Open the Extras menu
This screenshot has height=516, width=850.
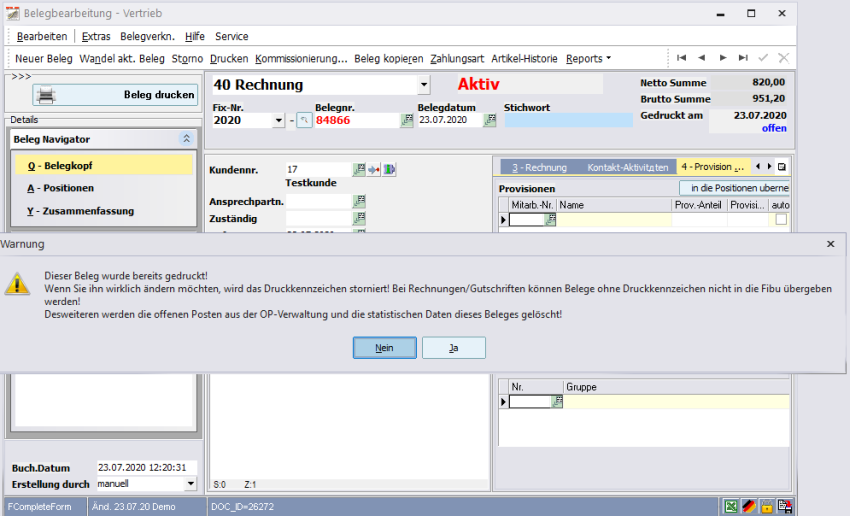(x=96, y=36)
